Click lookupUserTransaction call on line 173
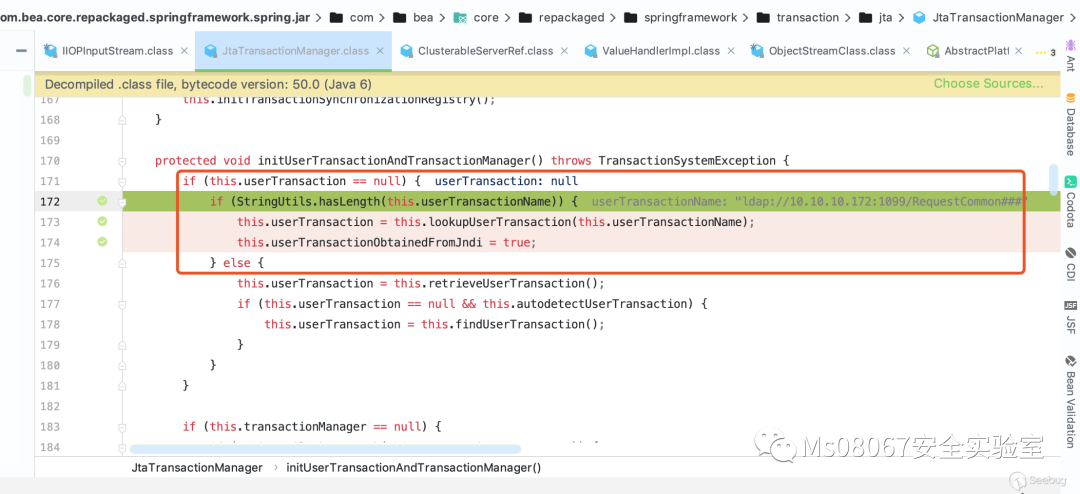This screenshot has width=1080, height=494. pos(501,222)
